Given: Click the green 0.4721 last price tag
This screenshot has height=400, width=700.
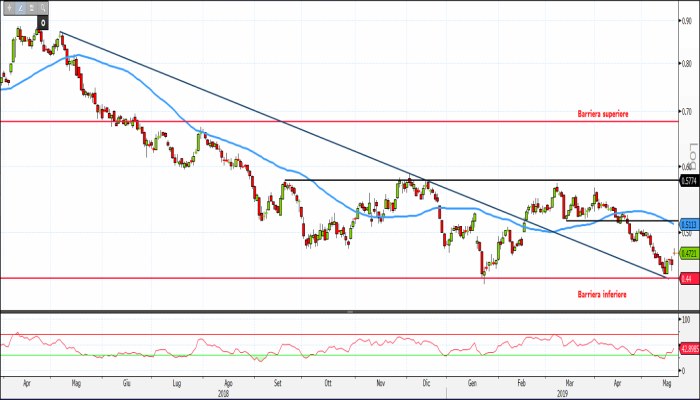Looking at the screenshot, I should pos(688,254).
